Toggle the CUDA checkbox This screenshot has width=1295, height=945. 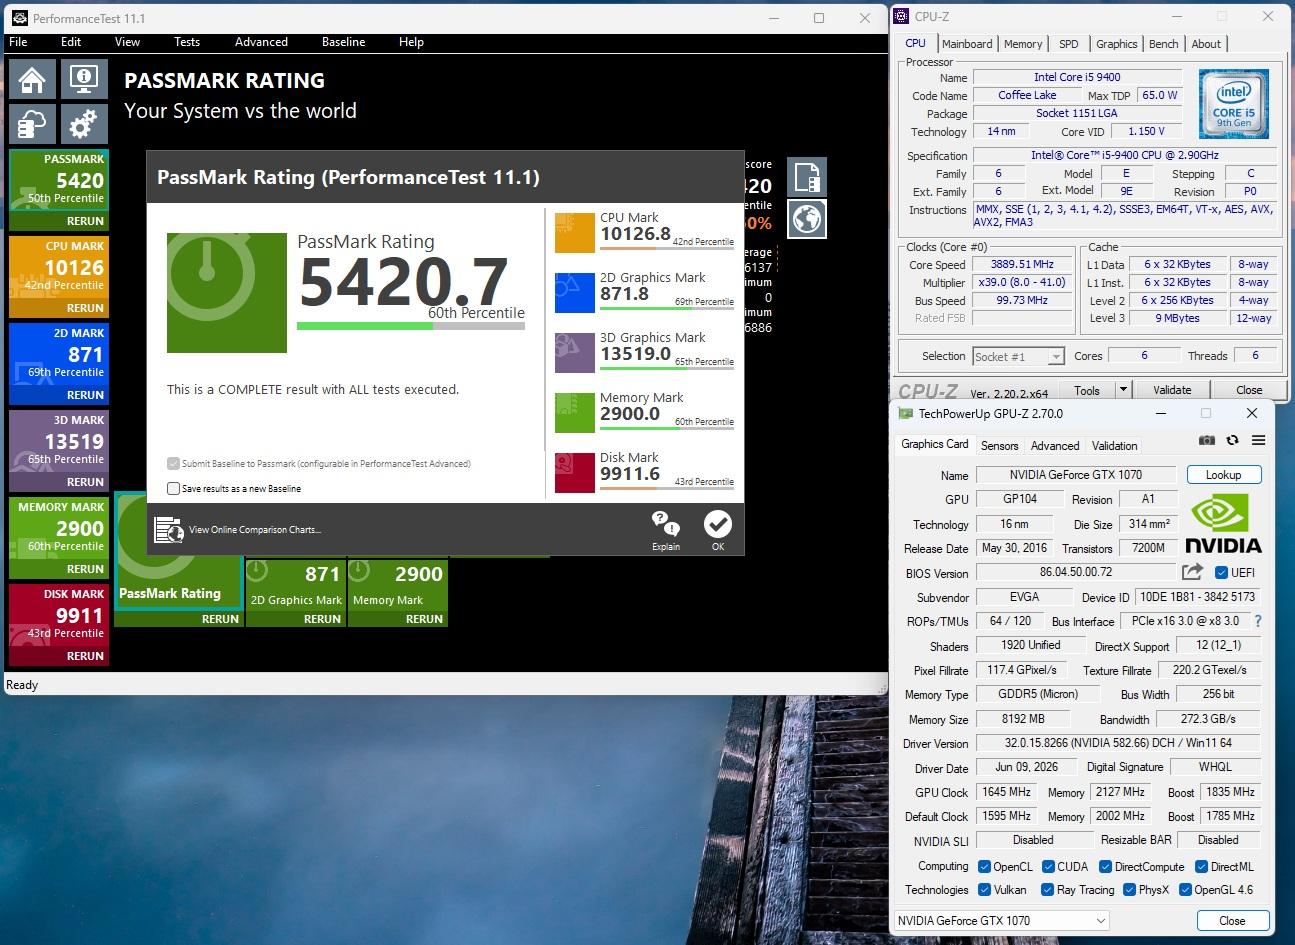coord(1049,867)
